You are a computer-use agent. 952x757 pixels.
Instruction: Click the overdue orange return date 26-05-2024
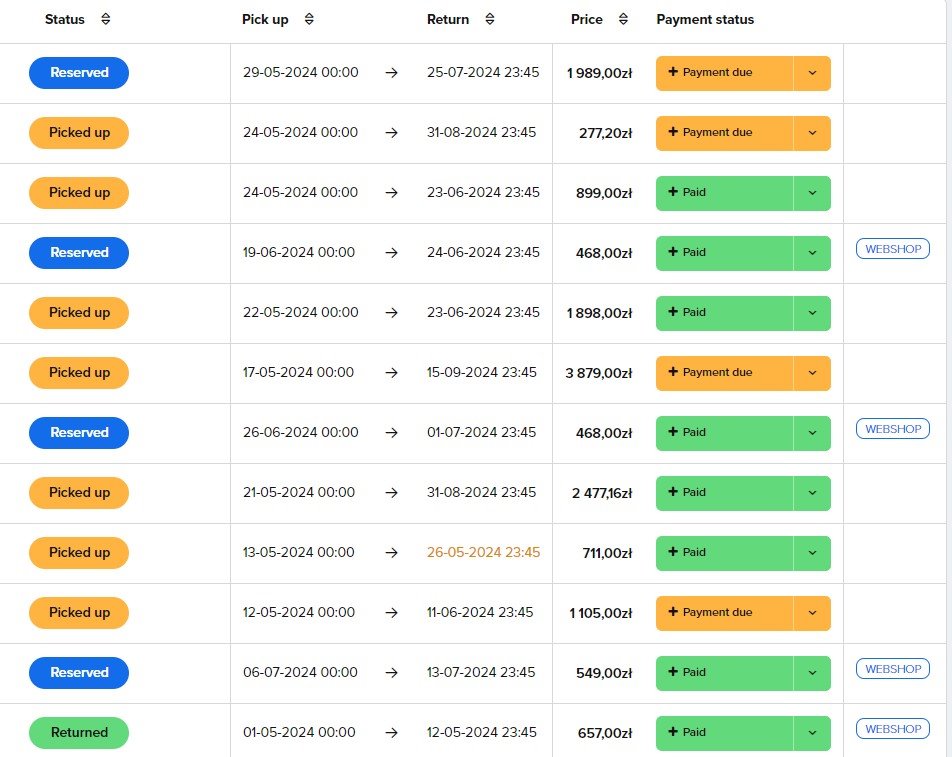(x=483, y=552)
